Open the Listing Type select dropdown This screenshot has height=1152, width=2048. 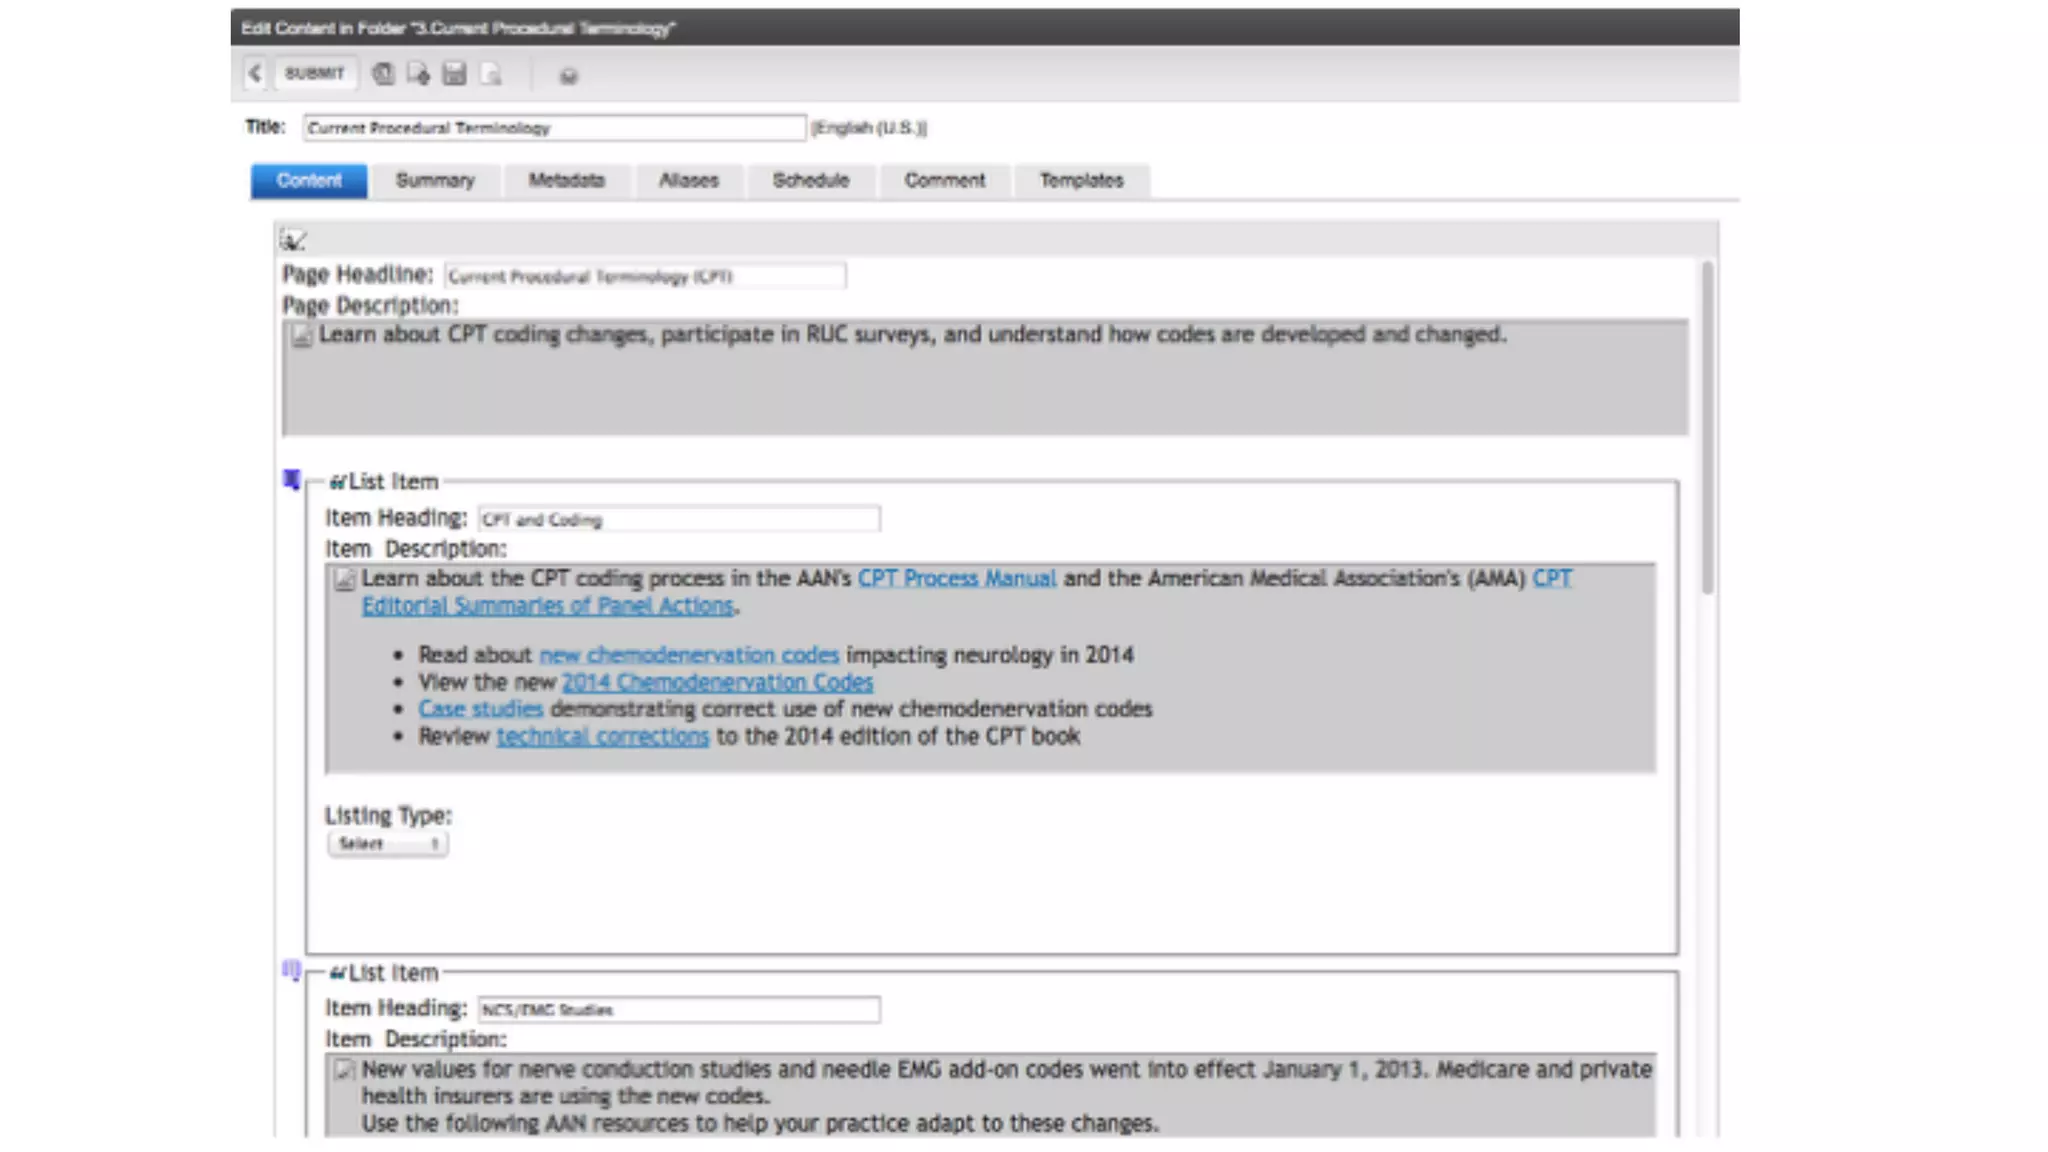[387, 844]
